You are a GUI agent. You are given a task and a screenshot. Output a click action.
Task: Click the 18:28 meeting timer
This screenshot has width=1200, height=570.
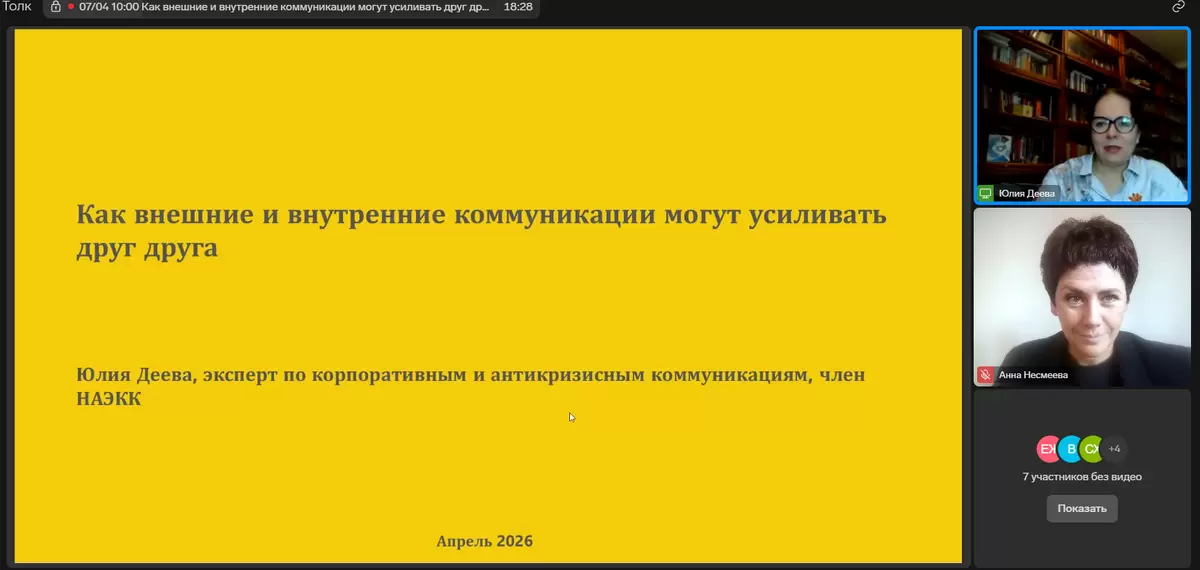tap(518, 7)
